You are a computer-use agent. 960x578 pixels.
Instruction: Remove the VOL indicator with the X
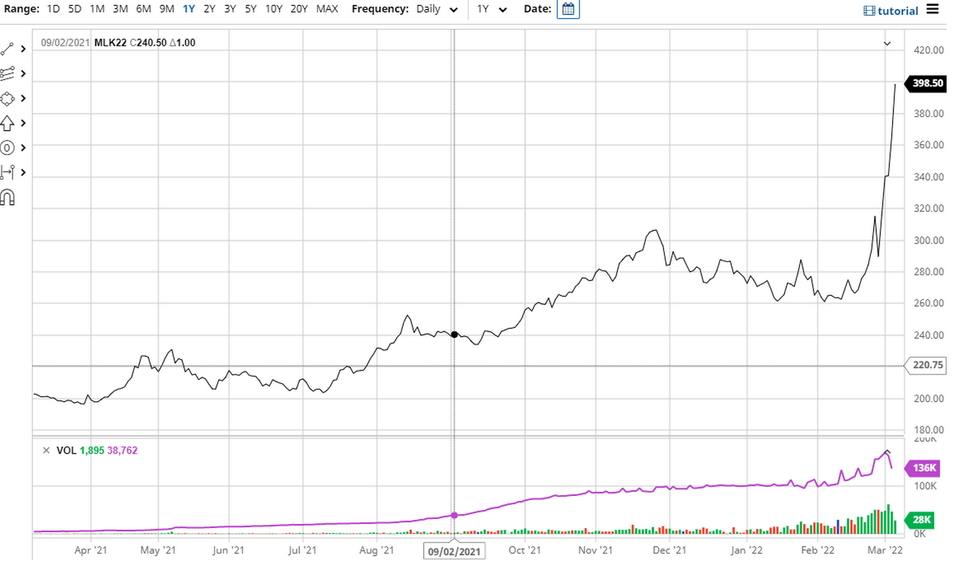point(45,451)
